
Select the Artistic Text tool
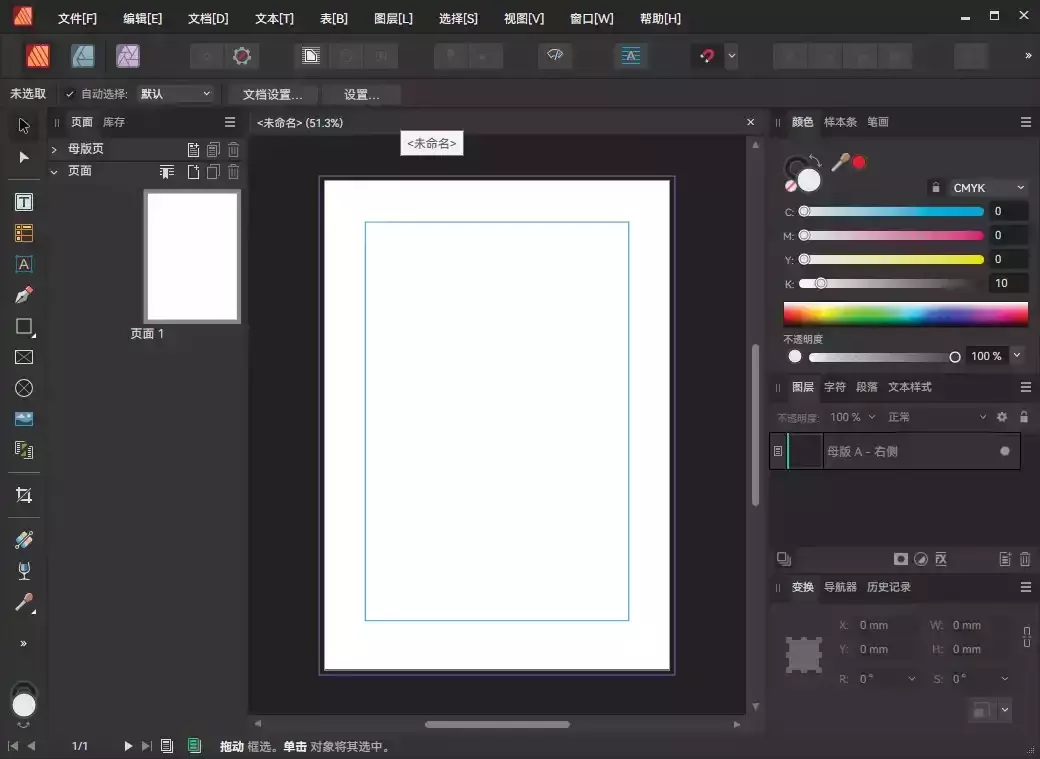[x=24, y=264]
